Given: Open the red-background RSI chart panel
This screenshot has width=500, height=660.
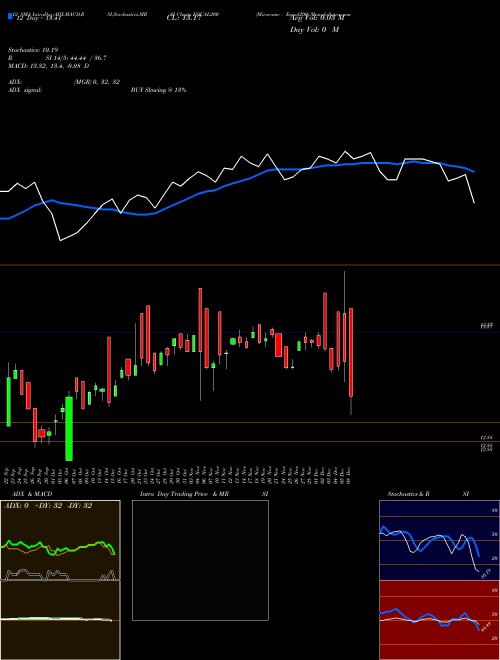Looking at the screenshot, I should (x=439, y=620).
